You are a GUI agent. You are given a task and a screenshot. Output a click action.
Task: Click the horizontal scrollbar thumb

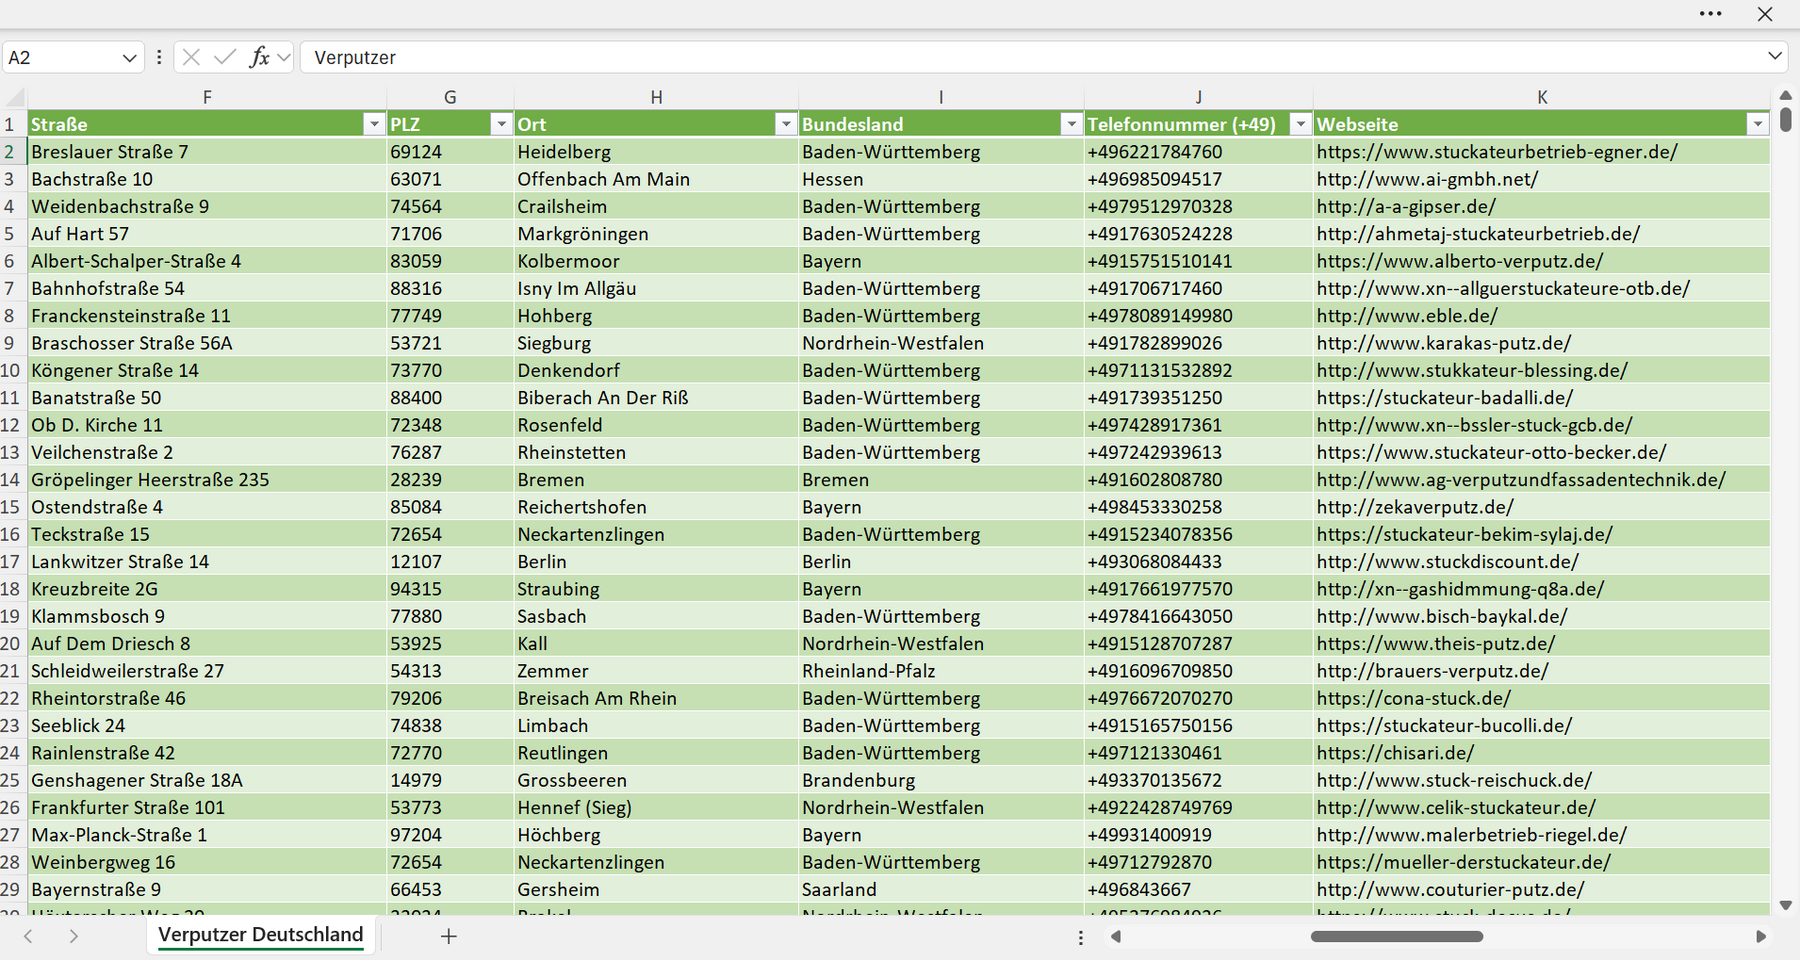tap(1397, 937)
